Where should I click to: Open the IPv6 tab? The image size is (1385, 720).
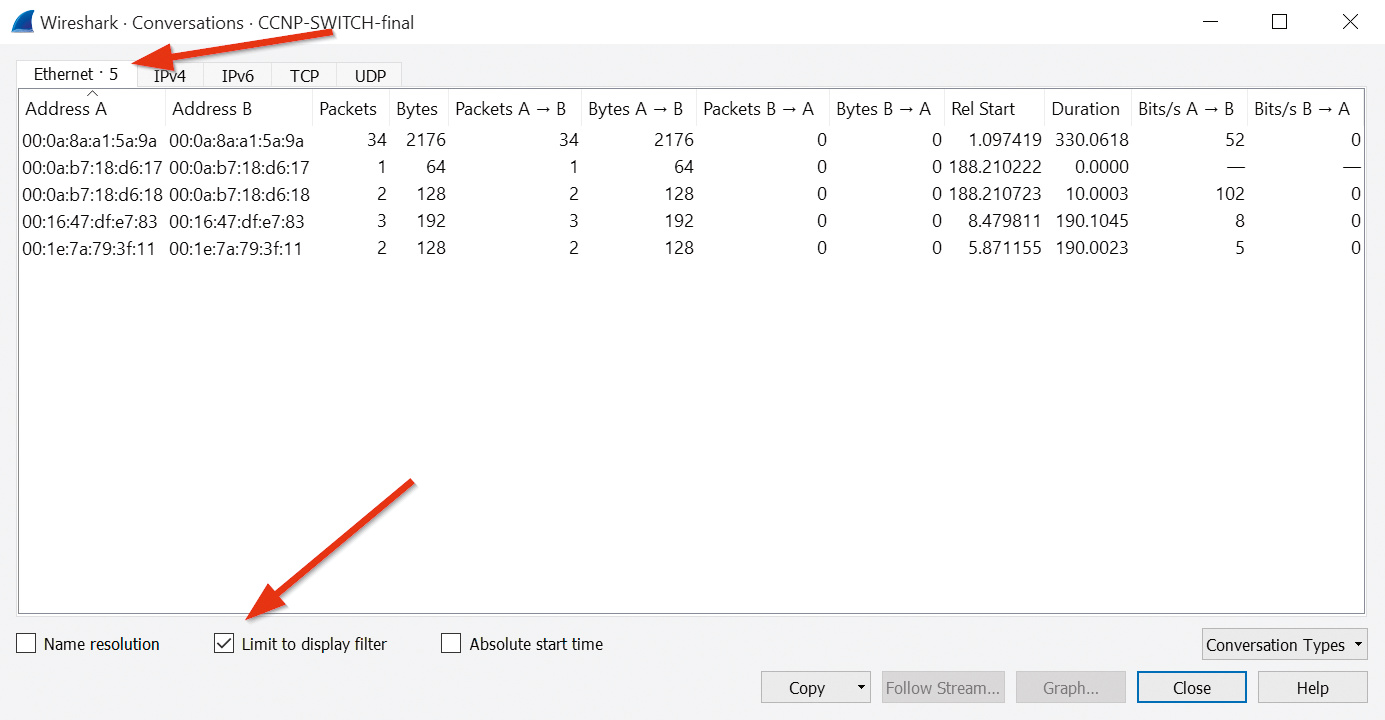click(238, 76)
